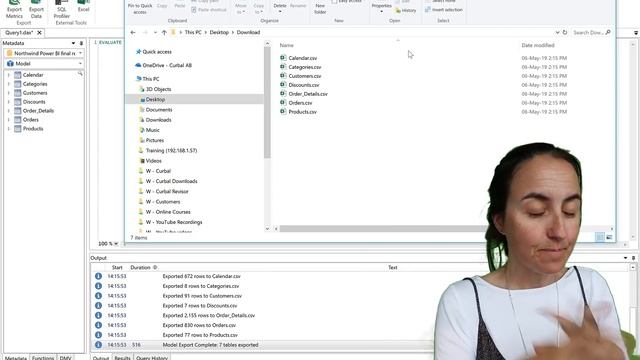Click 'Desktop' in the address breadcrumb
The height and width of the screenshot is (360, 640).
click(x=219, y=32)
